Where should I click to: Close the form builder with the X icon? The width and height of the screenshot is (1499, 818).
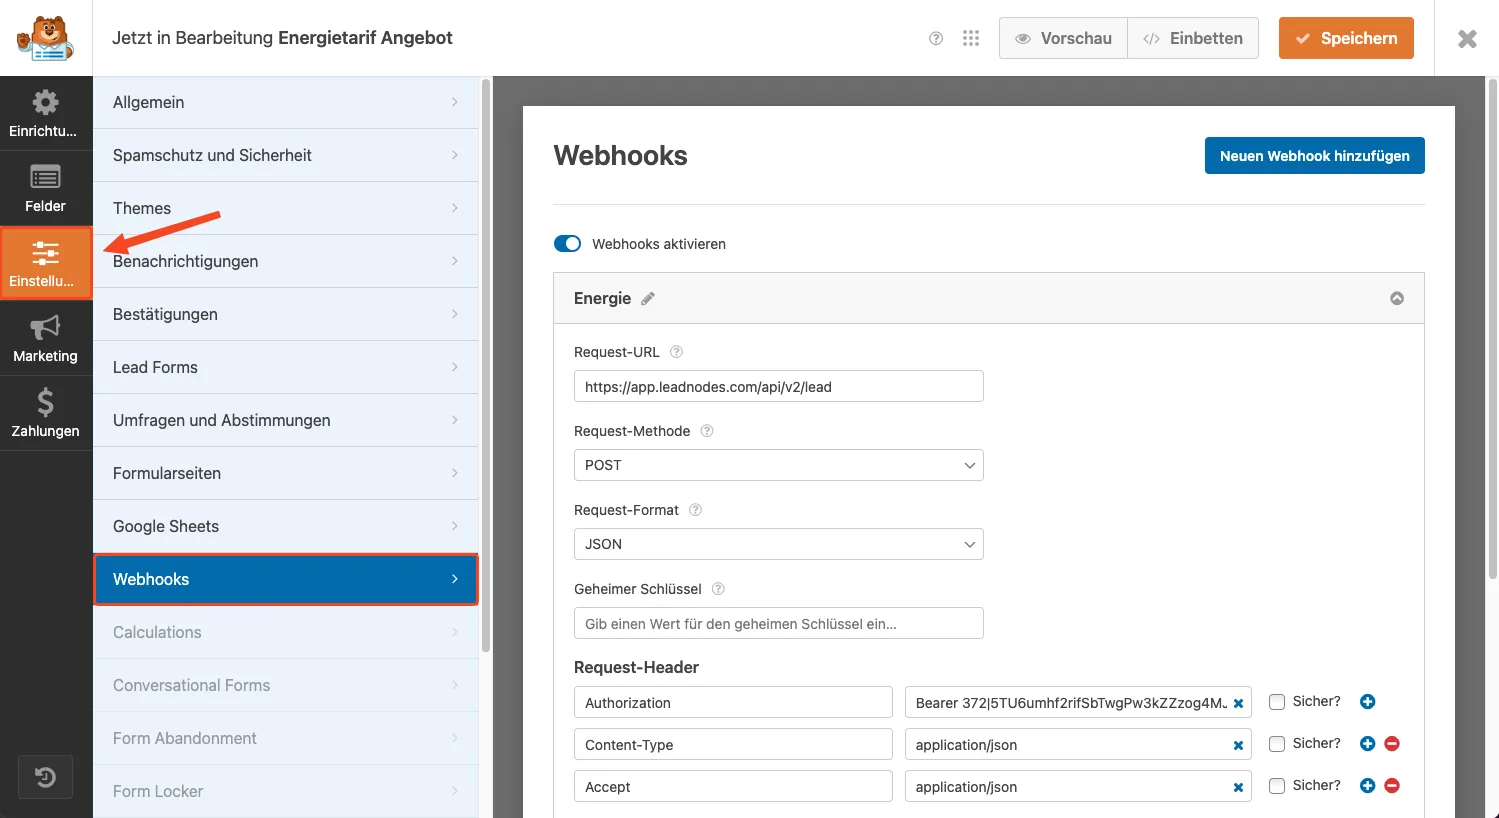tap(1467, 38)
